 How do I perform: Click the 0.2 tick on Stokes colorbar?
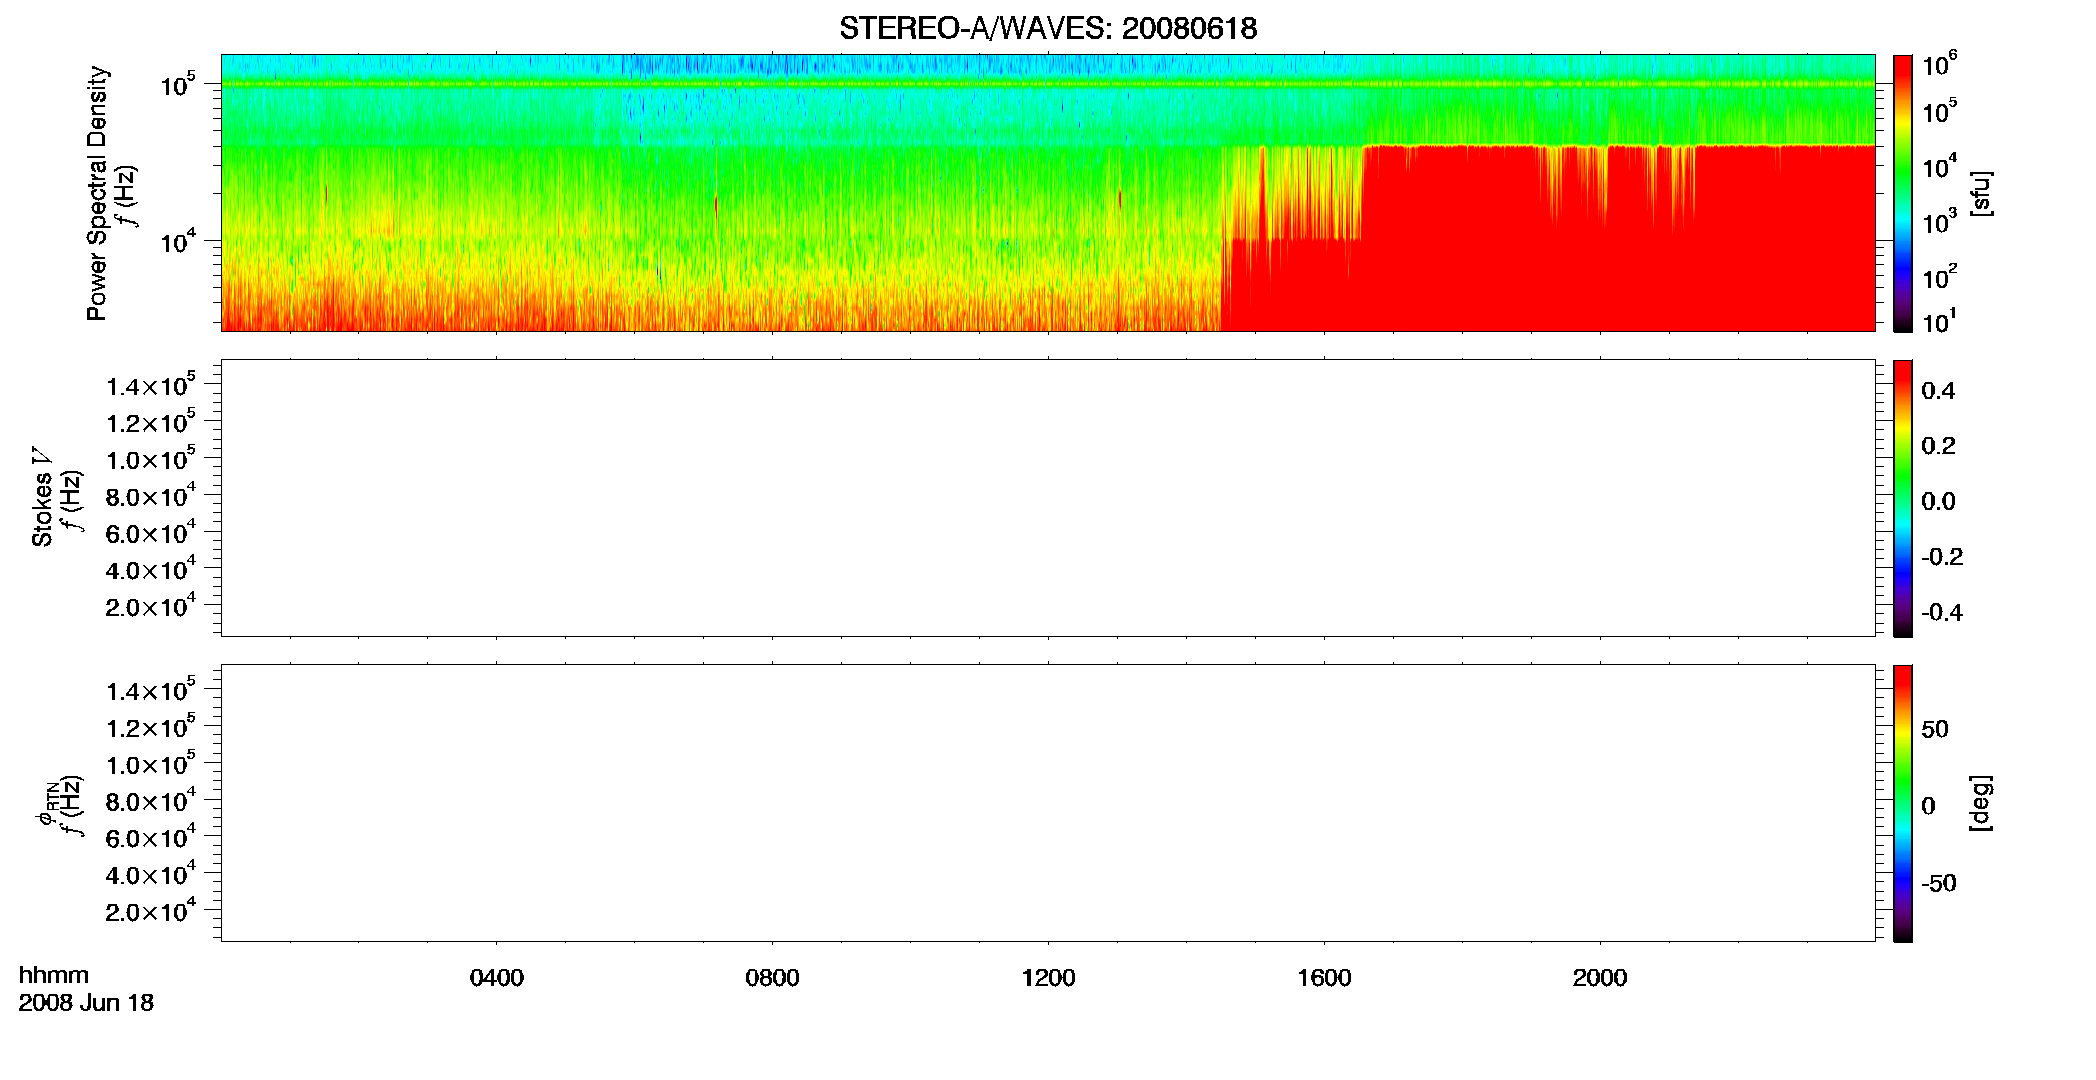tap(1938, 446)
